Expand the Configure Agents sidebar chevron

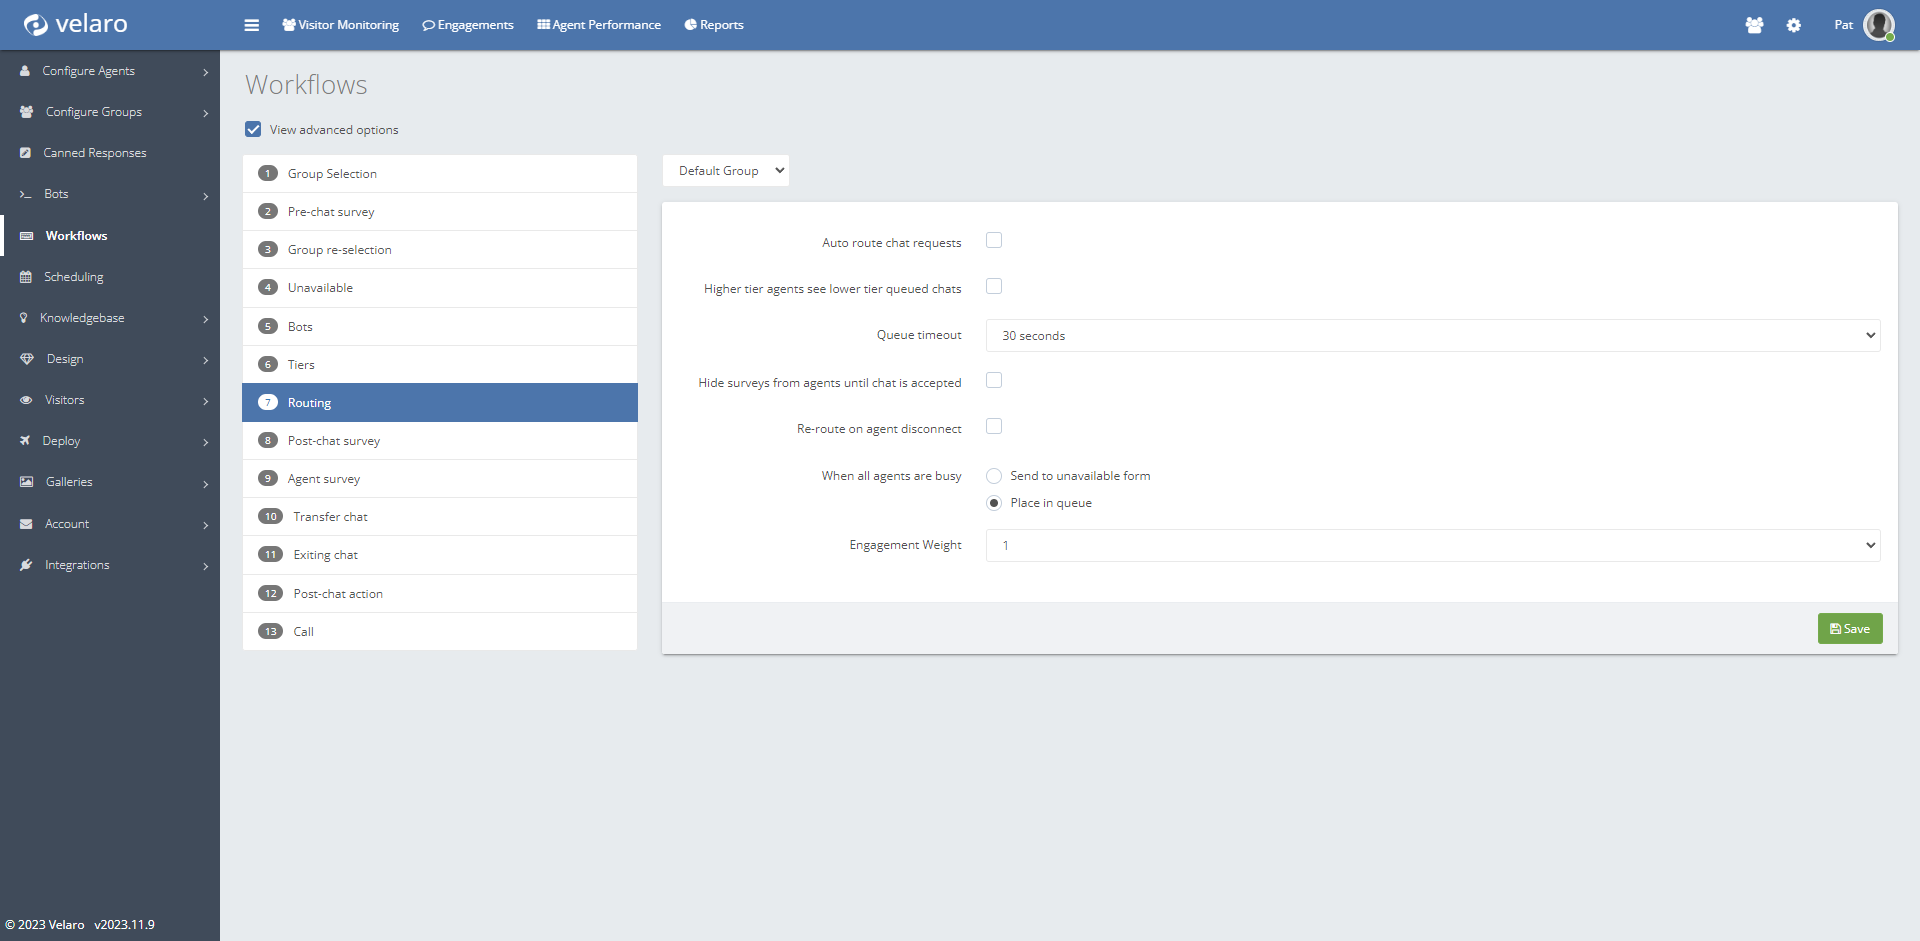click(x=205, y=72)
